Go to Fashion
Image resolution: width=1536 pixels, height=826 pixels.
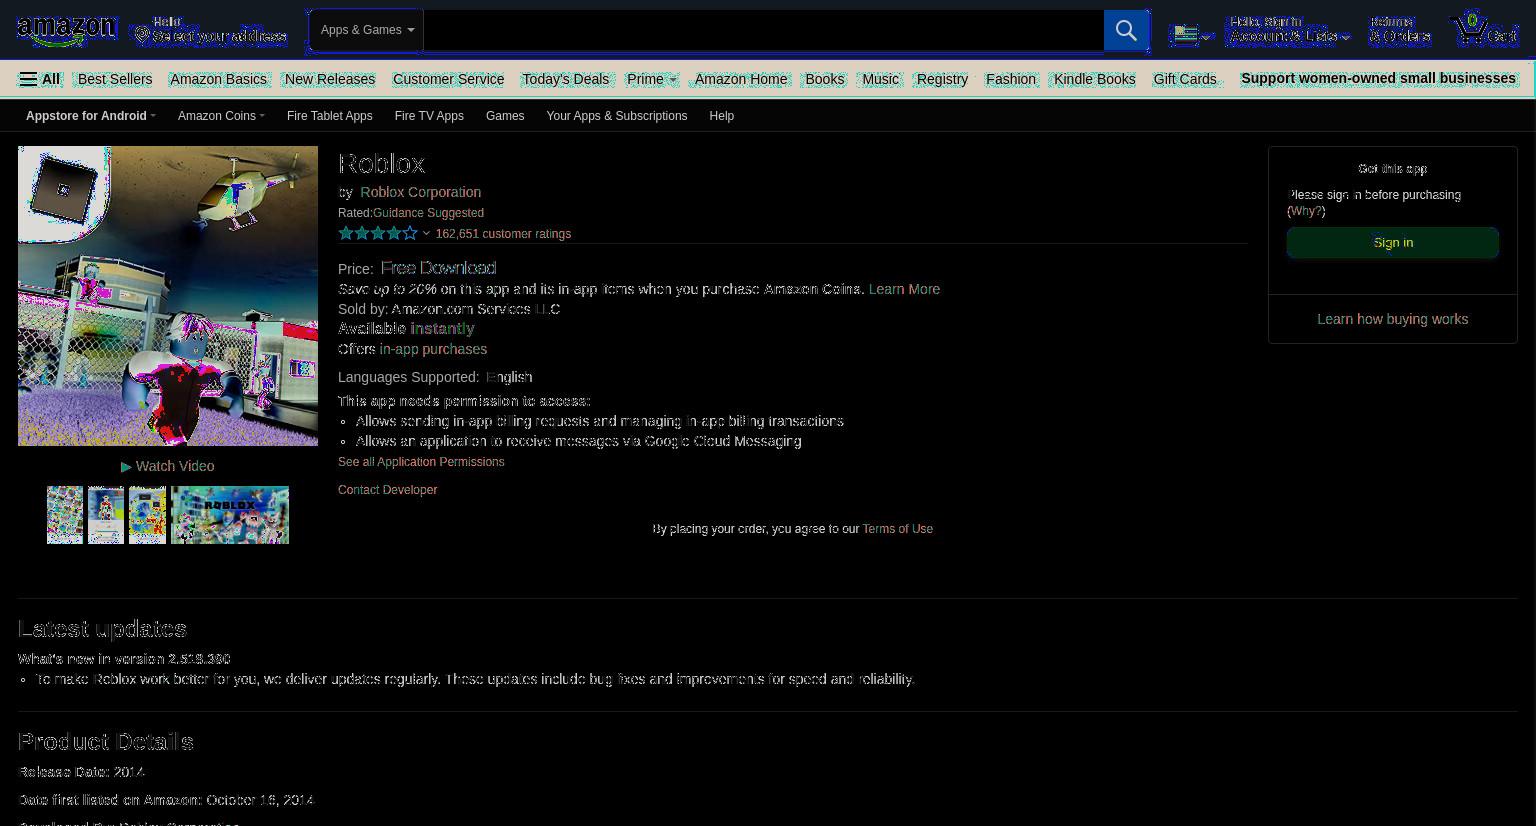pos(1011,79)
